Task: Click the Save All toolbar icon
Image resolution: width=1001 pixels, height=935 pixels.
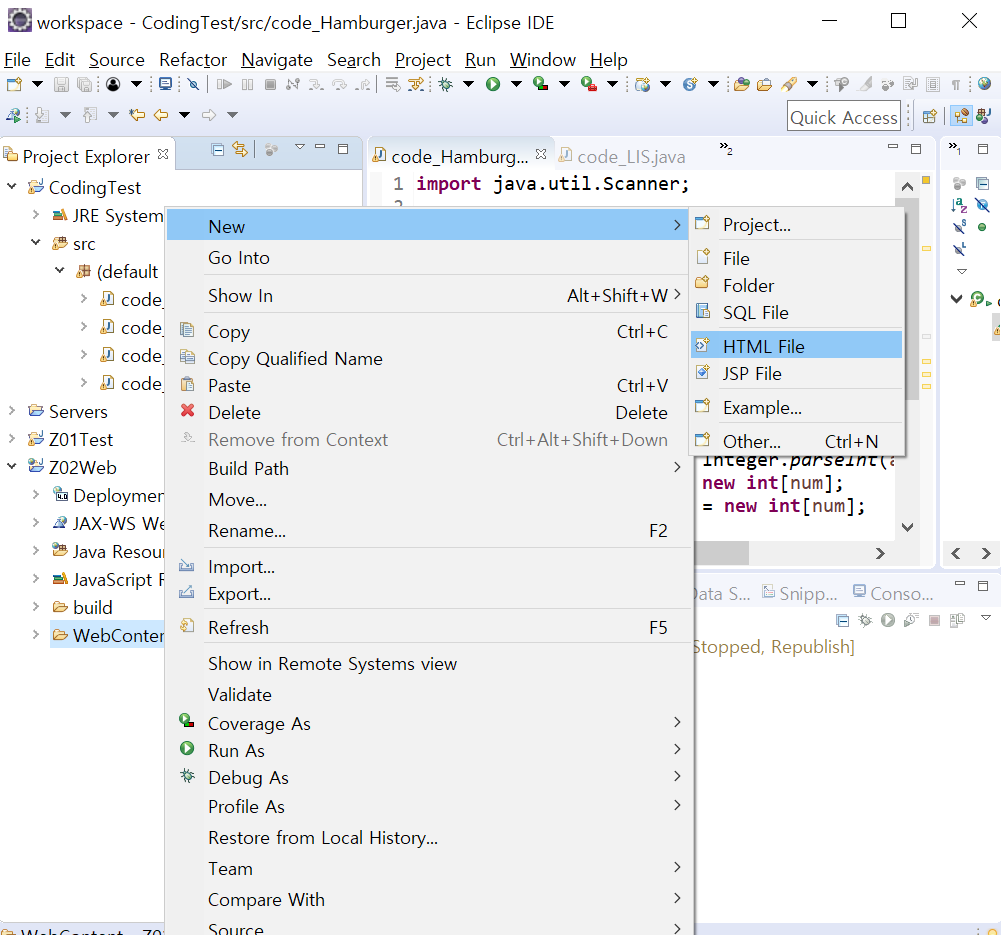Action: (84, 84)
